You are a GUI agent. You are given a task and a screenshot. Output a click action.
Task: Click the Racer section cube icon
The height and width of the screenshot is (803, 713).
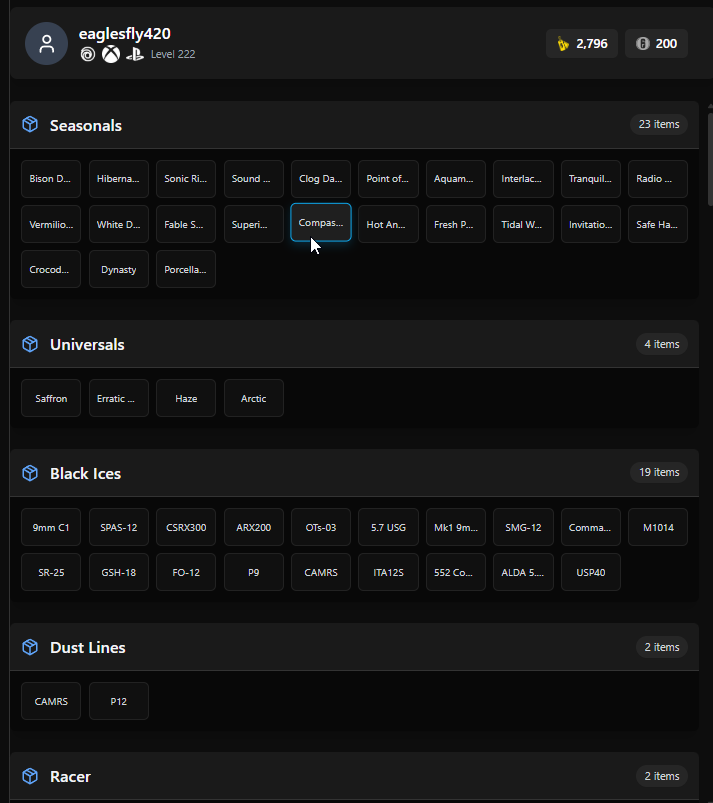point(30,776)
